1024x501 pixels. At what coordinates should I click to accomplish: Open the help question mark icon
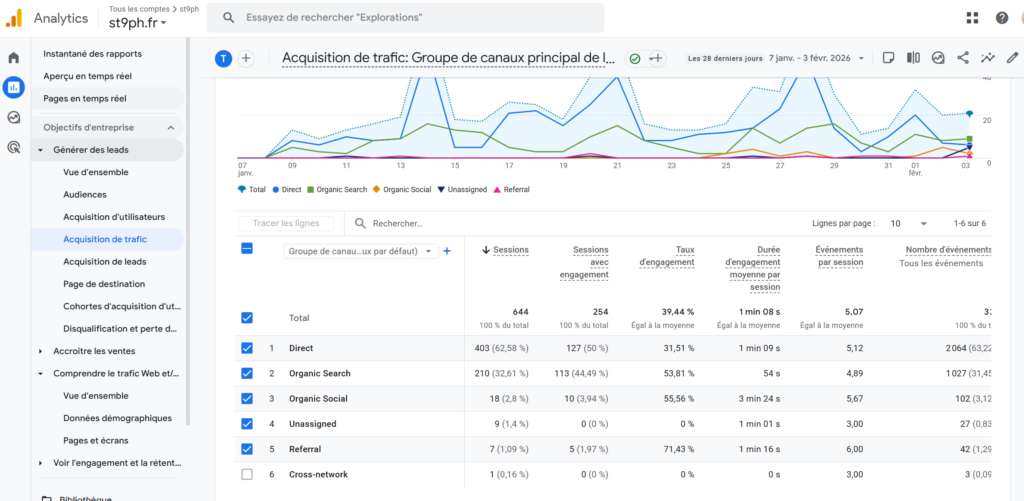tap(1001, 18)
